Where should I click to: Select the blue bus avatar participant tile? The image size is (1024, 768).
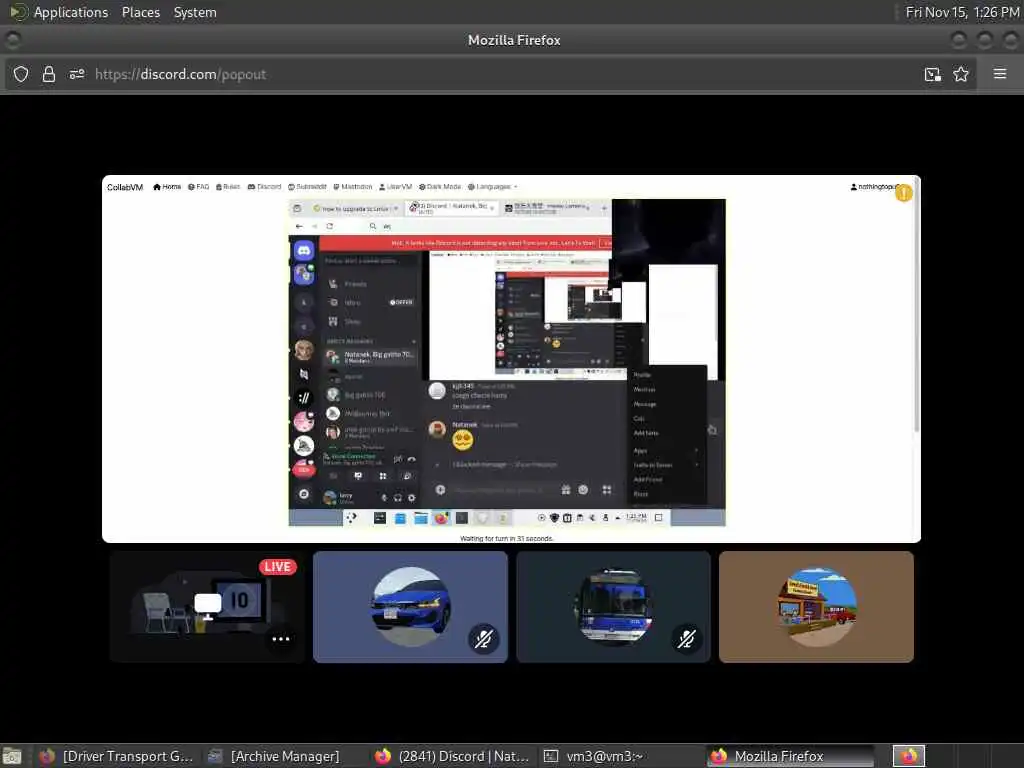613,607
